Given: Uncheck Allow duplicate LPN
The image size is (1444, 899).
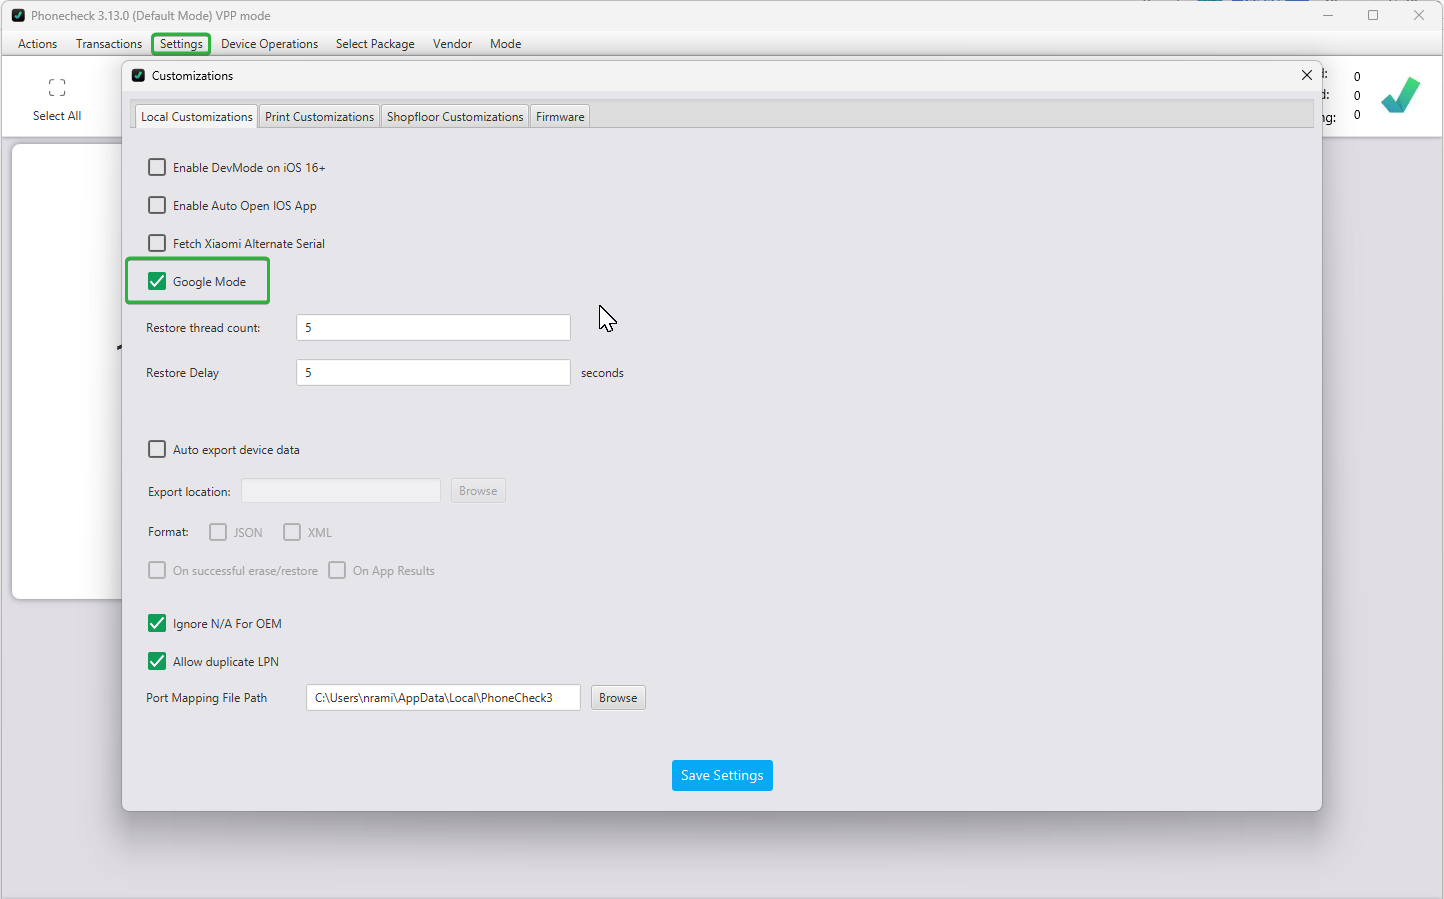Looking at the screenshot, I should [157, 661].
